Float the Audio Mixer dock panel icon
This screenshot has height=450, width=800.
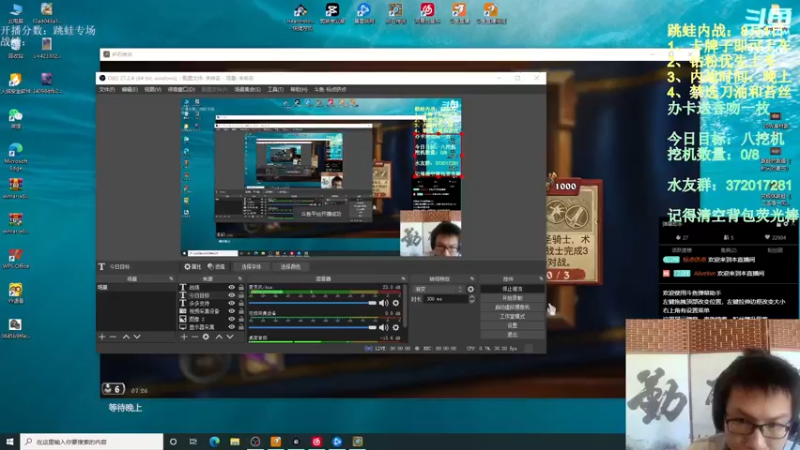coord(403,279)
